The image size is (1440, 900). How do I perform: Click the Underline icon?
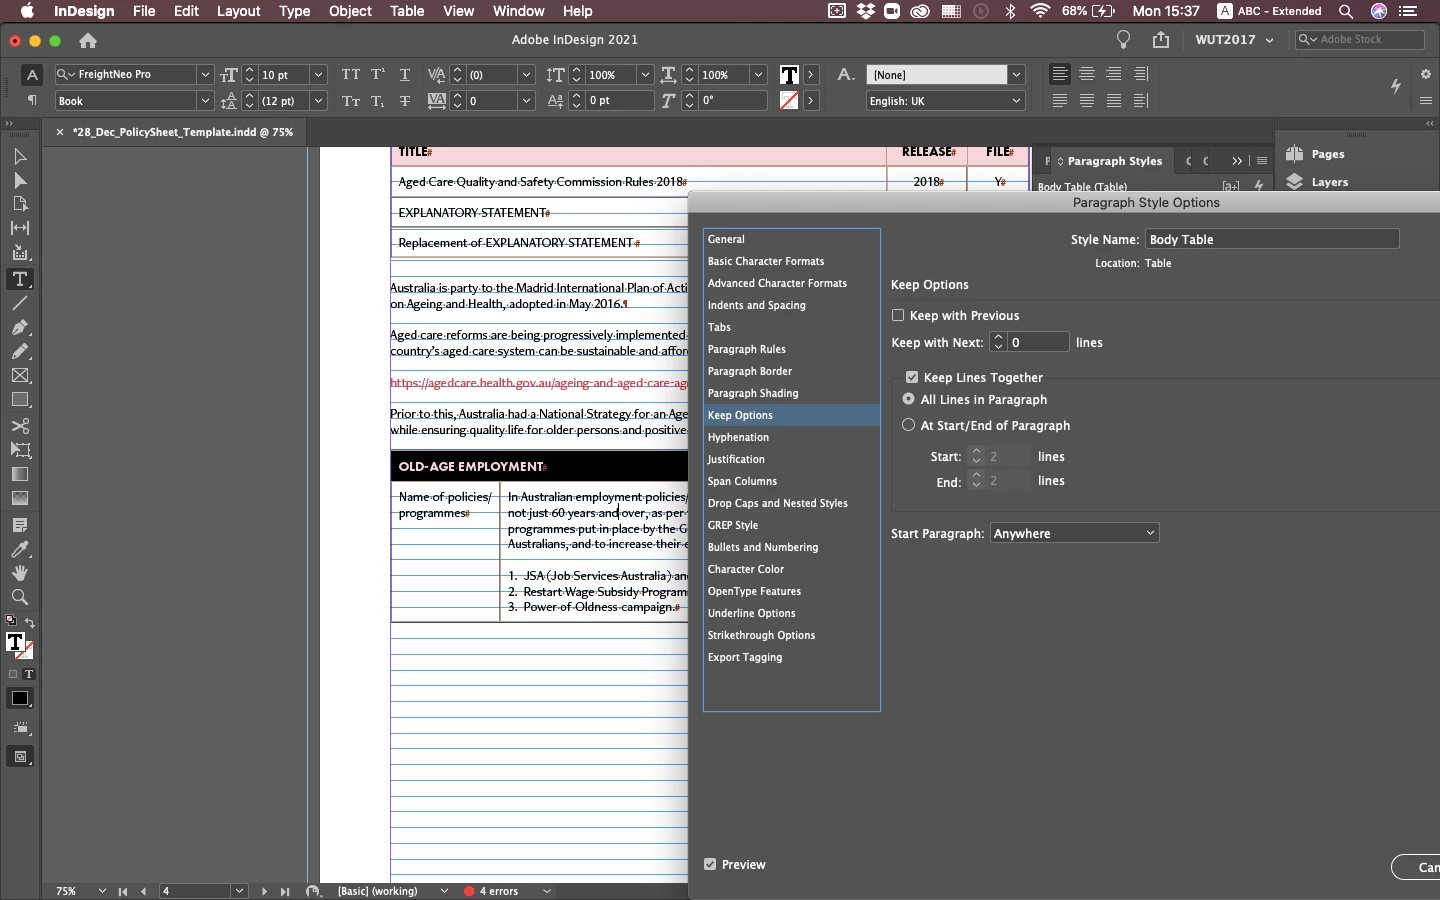(x=405, y=75)
